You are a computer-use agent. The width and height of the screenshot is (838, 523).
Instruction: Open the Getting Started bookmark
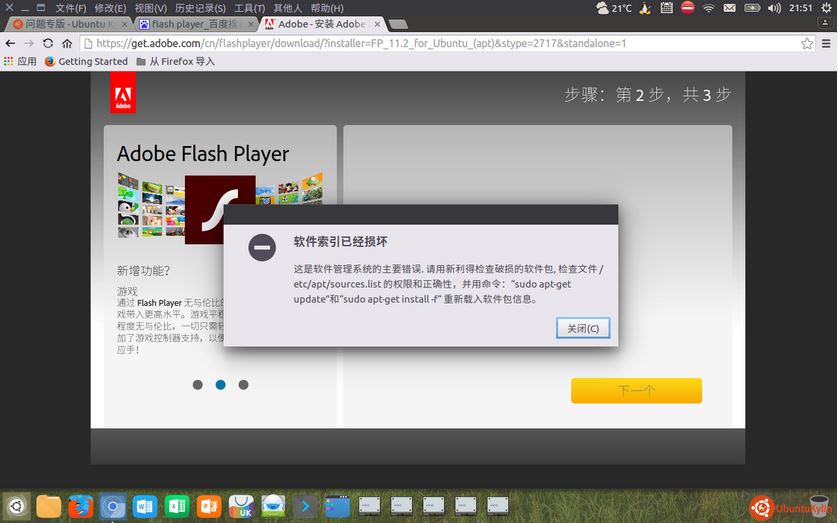[x=86, y=61]
